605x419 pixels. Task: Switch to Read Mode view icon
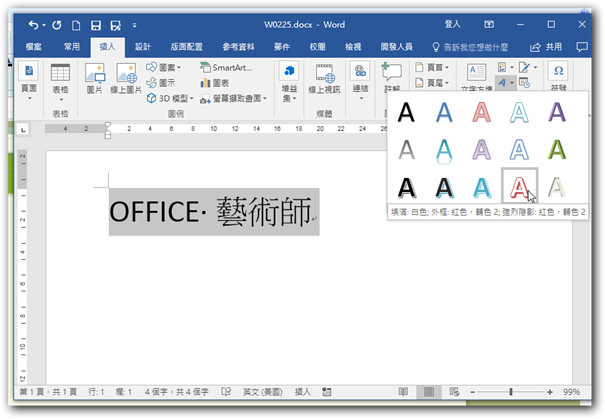click(403, 392)
